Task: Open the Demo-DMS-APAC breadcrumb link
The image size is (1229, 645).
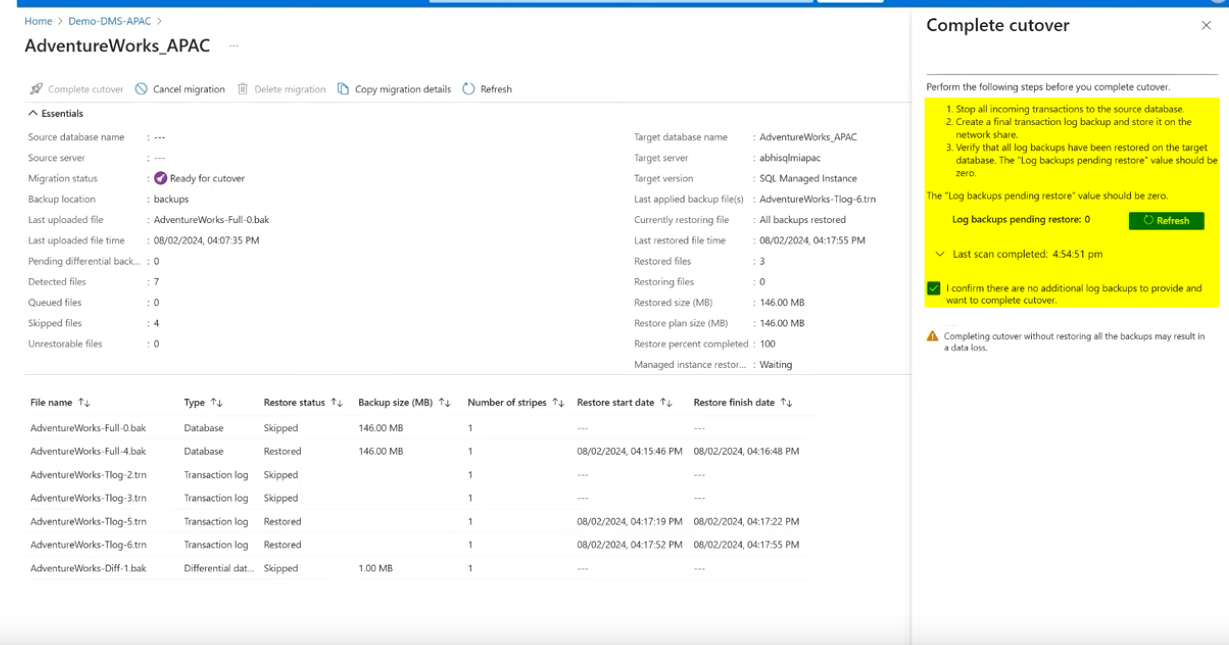Action: point(110,21)
